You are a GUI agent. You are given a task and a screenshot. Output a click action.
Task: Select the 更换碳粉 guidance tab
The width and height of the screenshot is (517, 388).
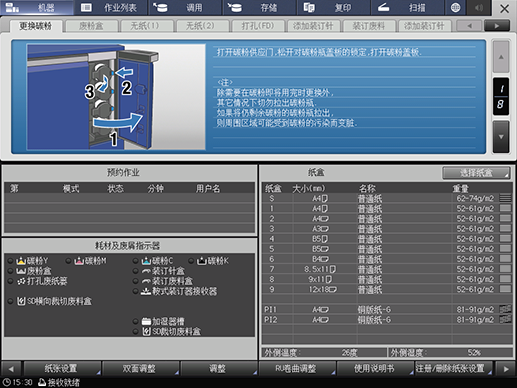tap(35, 26)
